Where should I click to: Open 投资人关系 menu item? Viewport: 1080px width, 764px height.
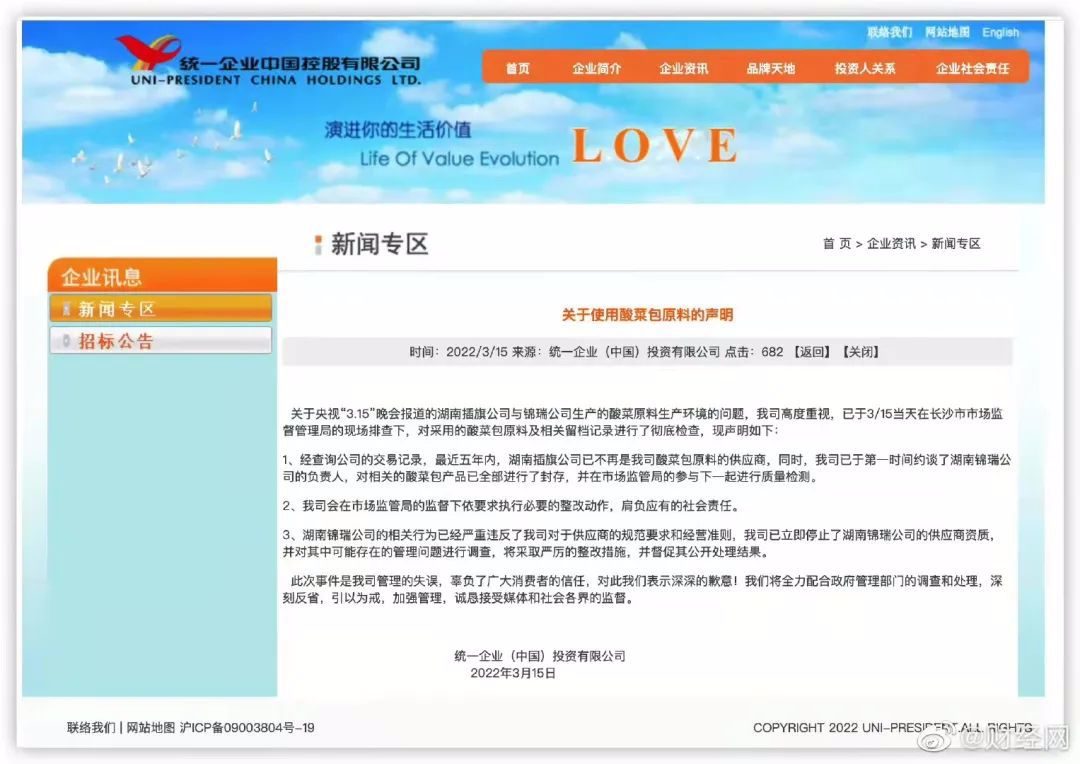pyautogui.click(x=865, y=68)
